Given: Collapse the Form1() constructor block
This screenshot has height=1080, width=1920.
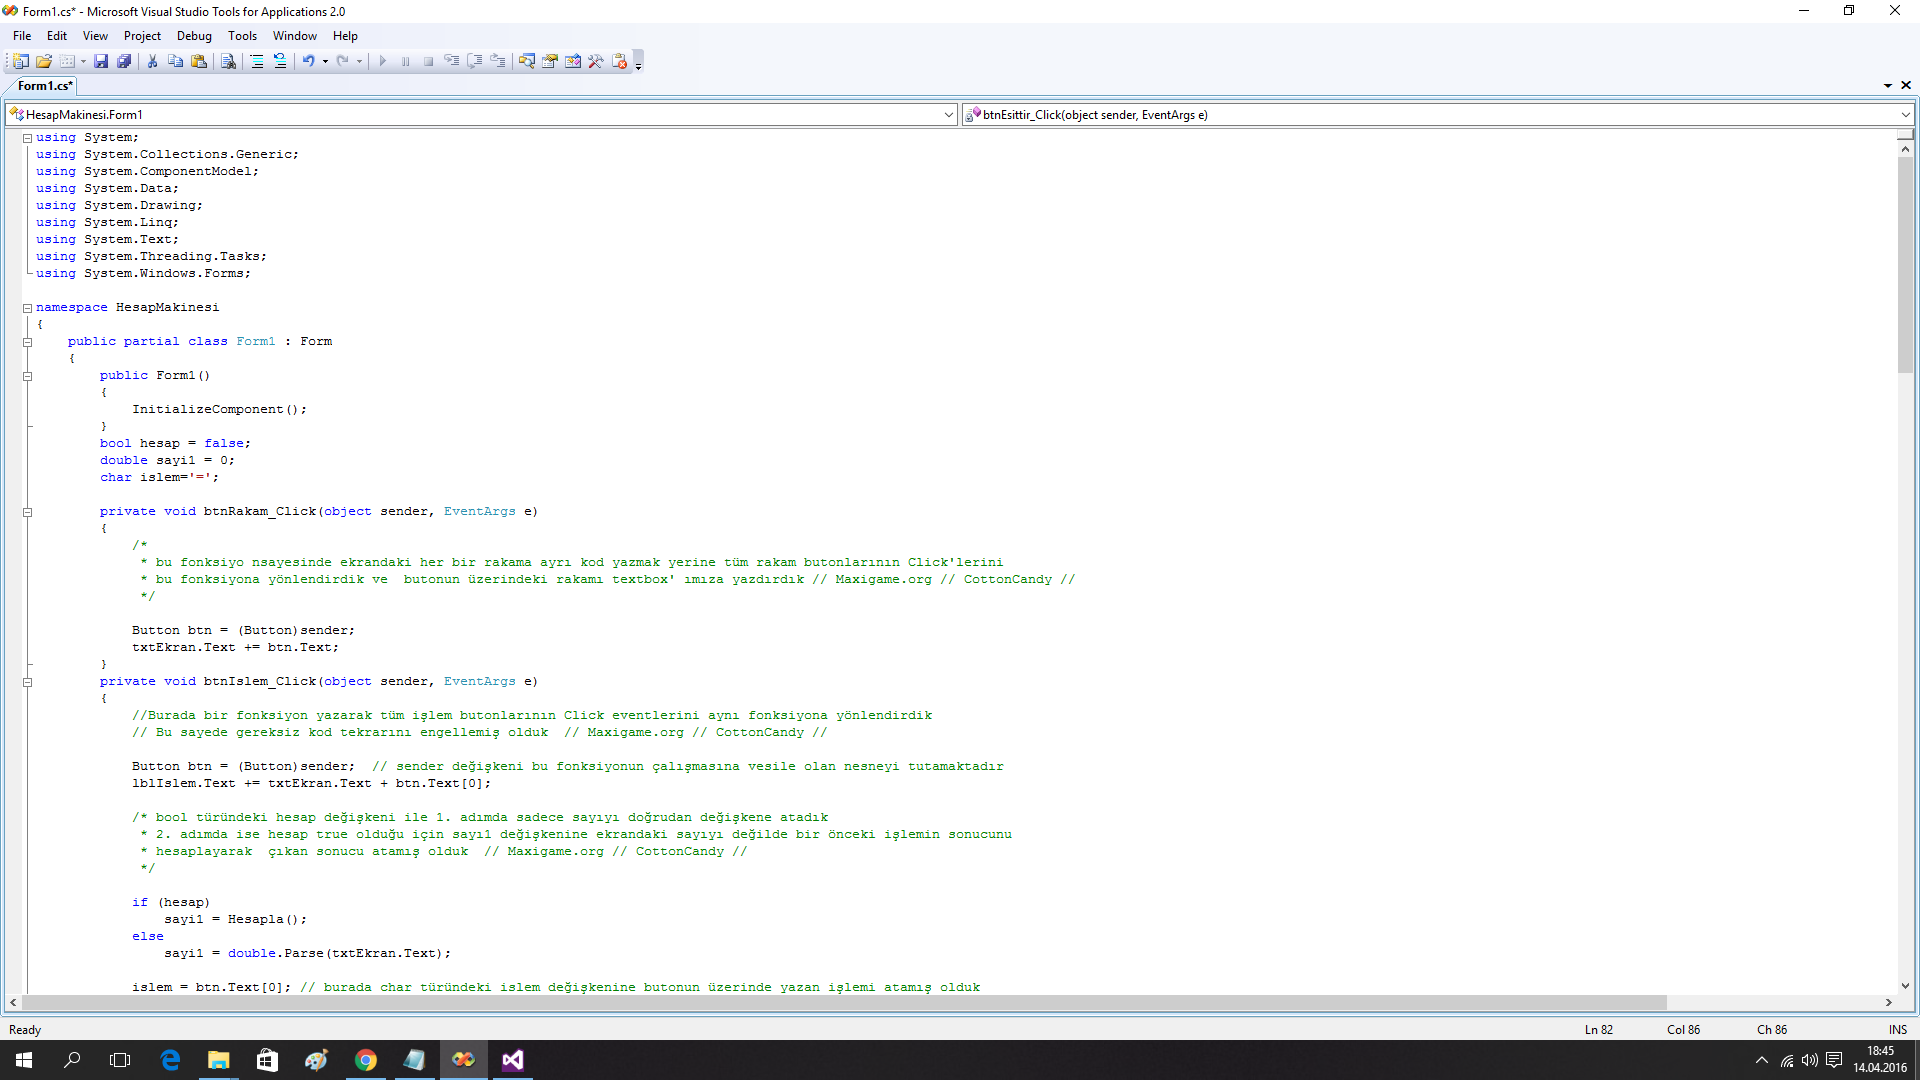Looking at the screenshot, I should (28, 376).
